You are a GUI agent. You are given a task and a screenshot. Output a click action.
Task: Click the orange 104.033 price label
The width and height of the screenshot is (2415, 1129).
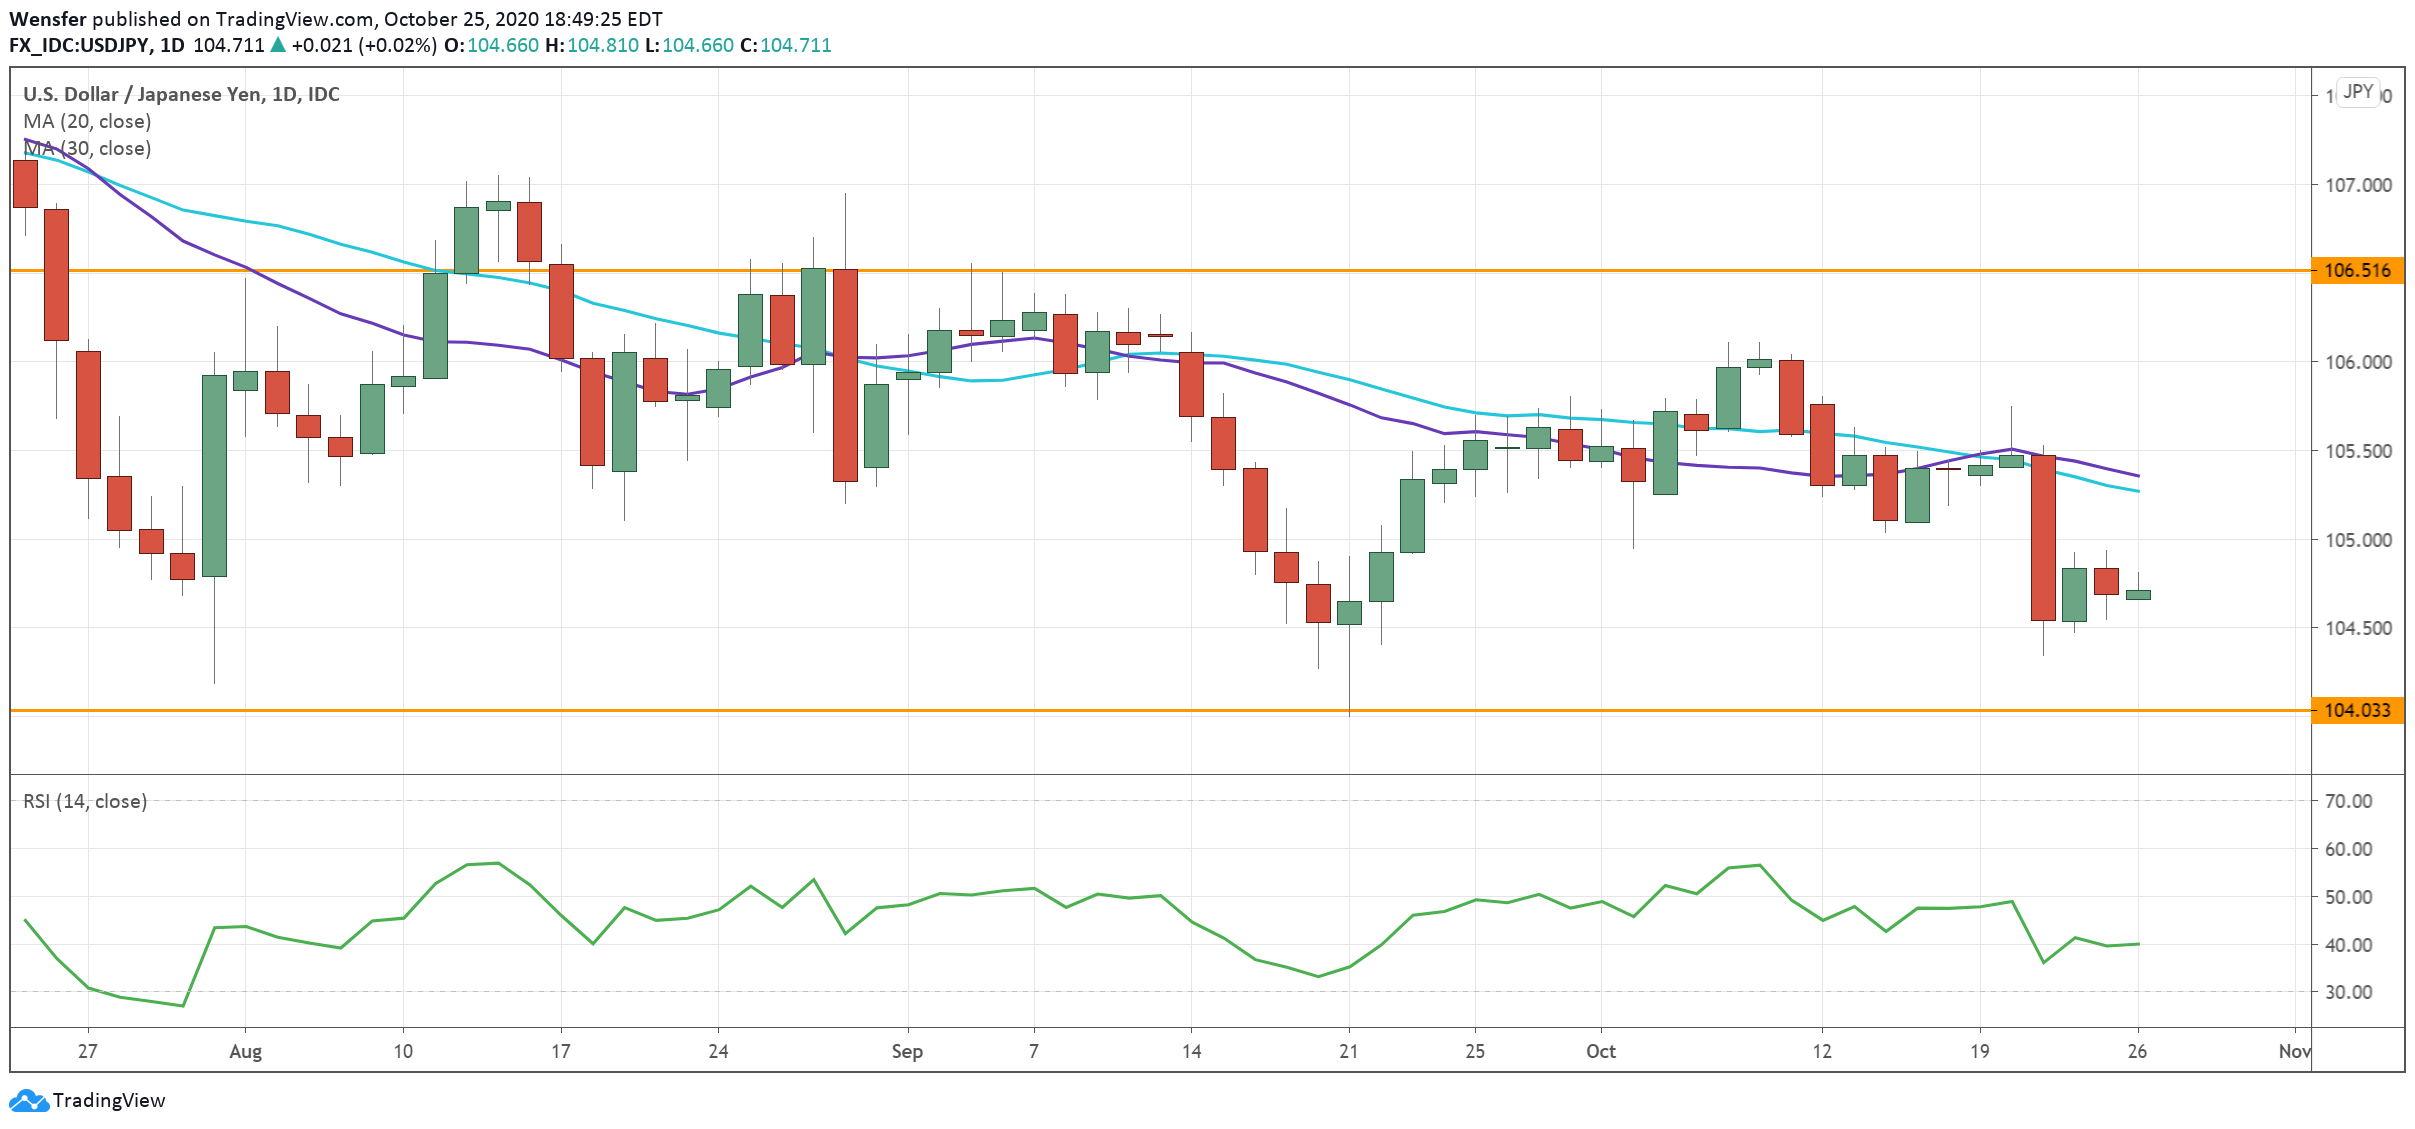click(x=2356, y=710)
